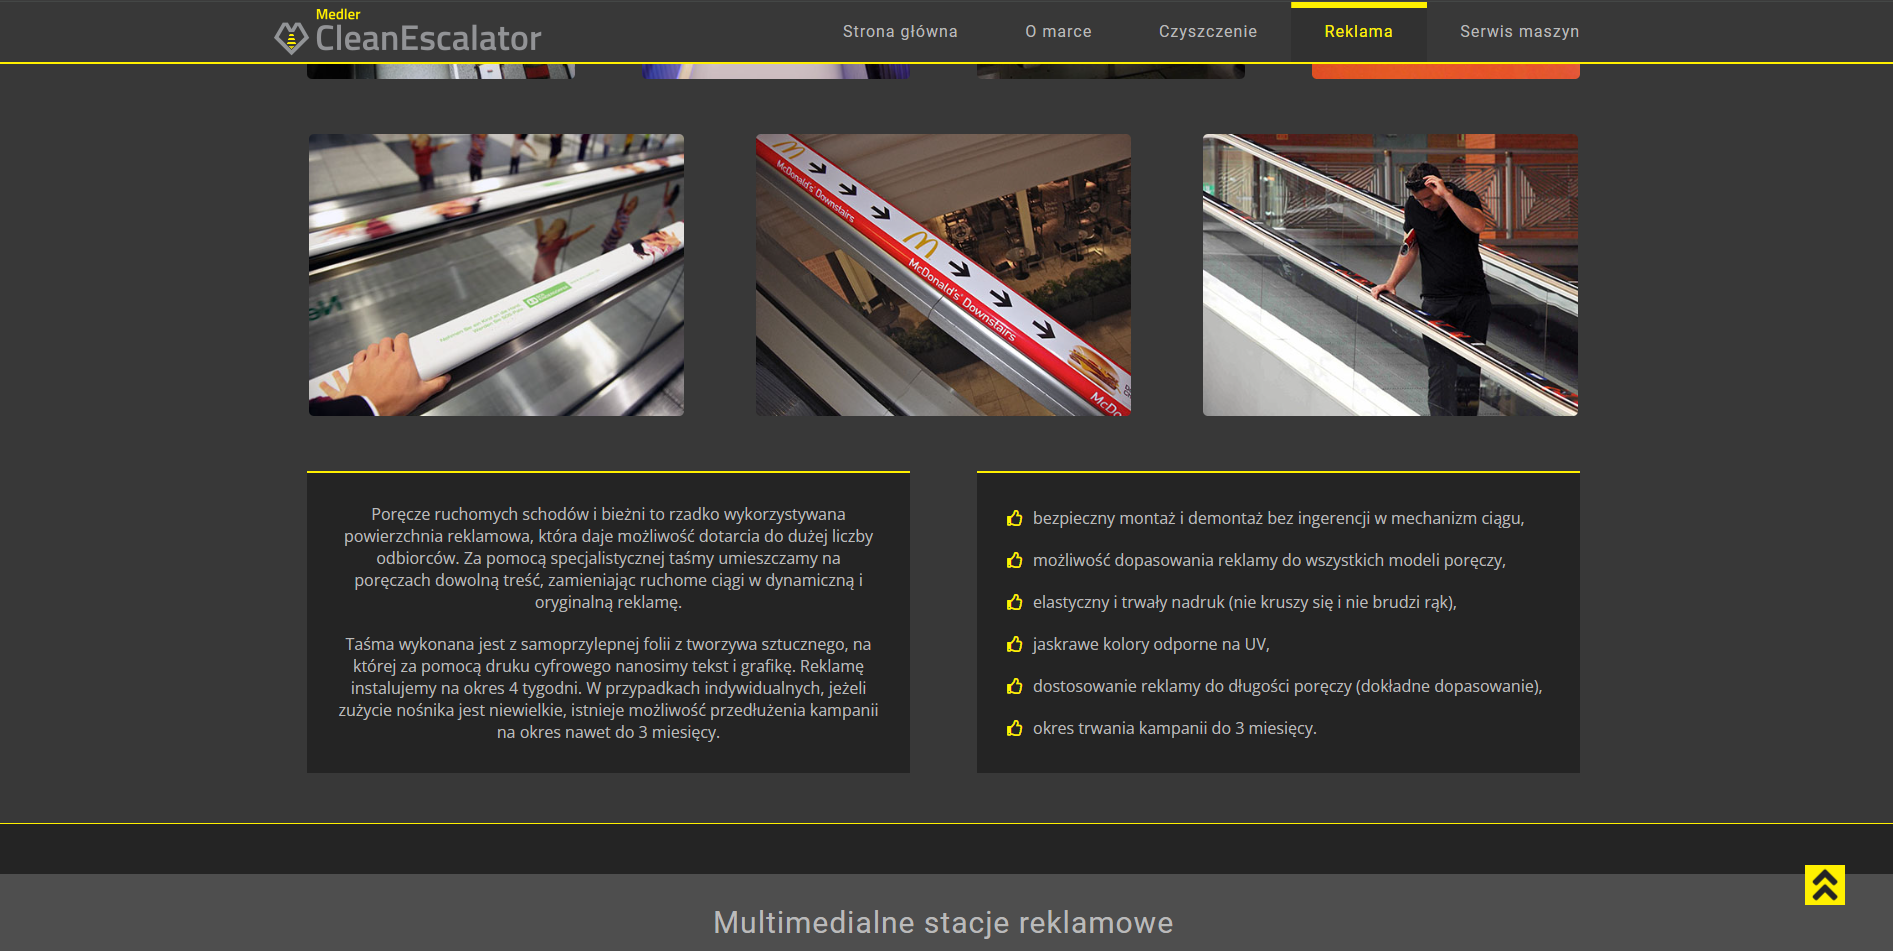Click thumbs-up icon beside 'dostosowanie reklamy'

[x=1014, y=686]
